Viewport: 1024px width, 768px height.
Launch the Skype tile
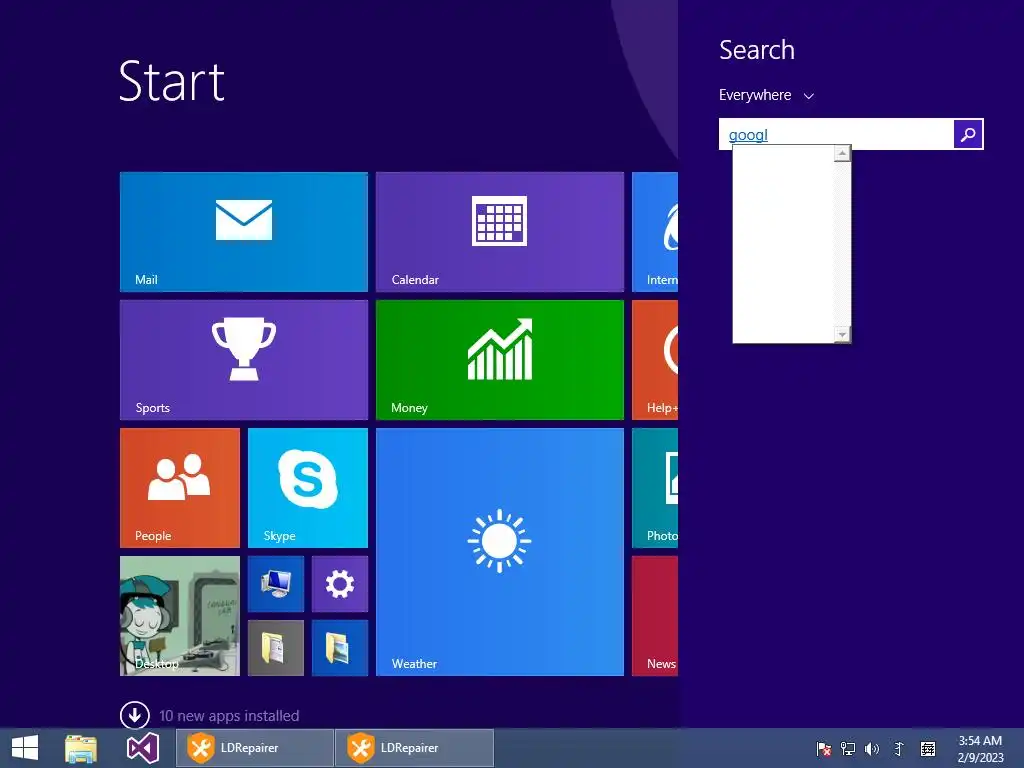(x=308, y=488)
